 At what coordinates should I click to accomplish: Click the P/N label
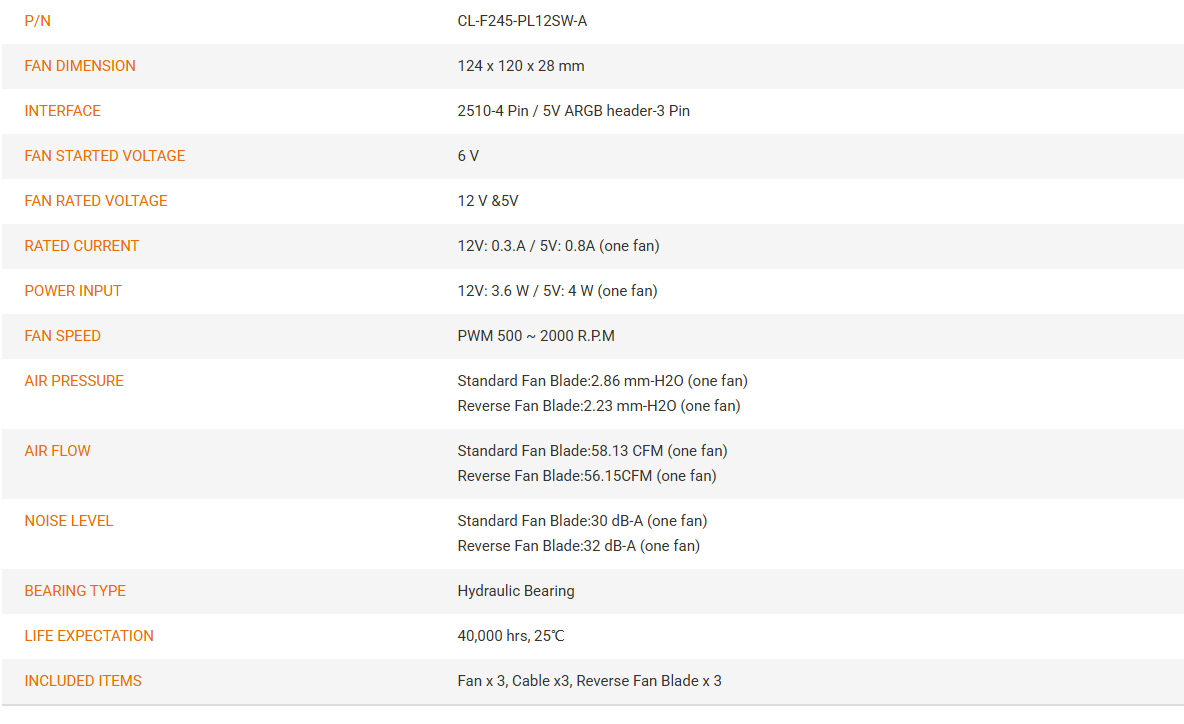coord(37,21)
